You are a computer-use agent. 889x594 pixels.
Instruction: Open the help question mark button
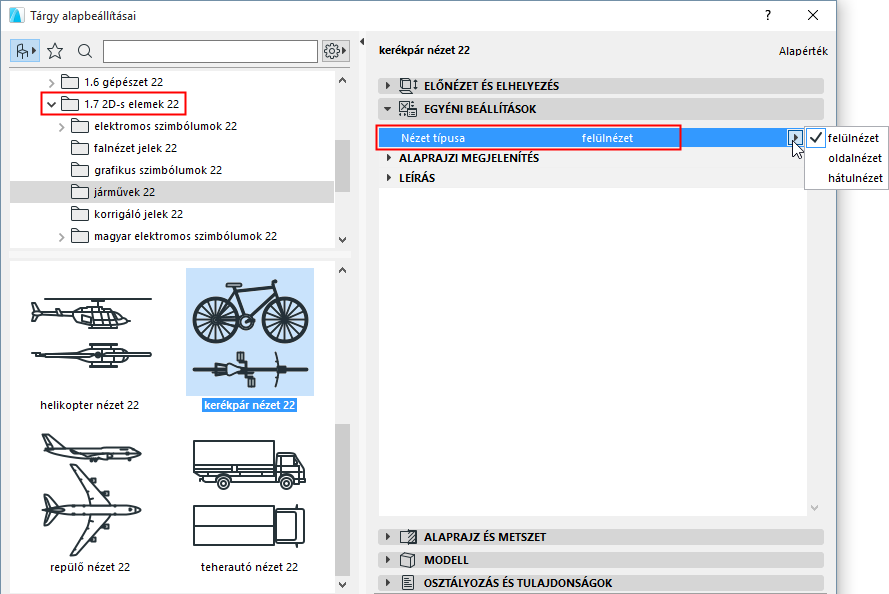(768, 15)
